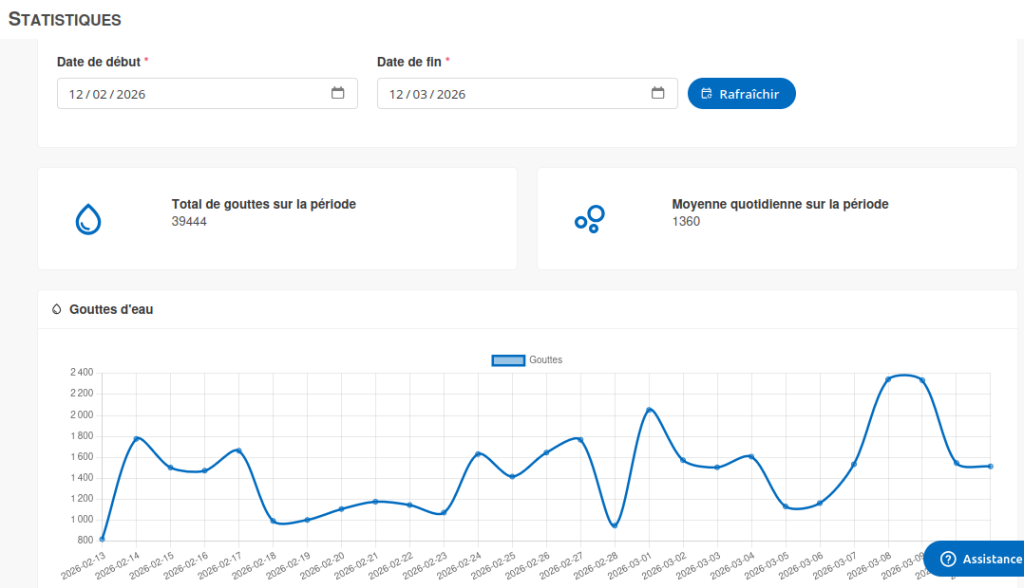This screenshot has height=588, width=1024.
Task: Select the year segment in Date de fin
Action: coord(451,94)
